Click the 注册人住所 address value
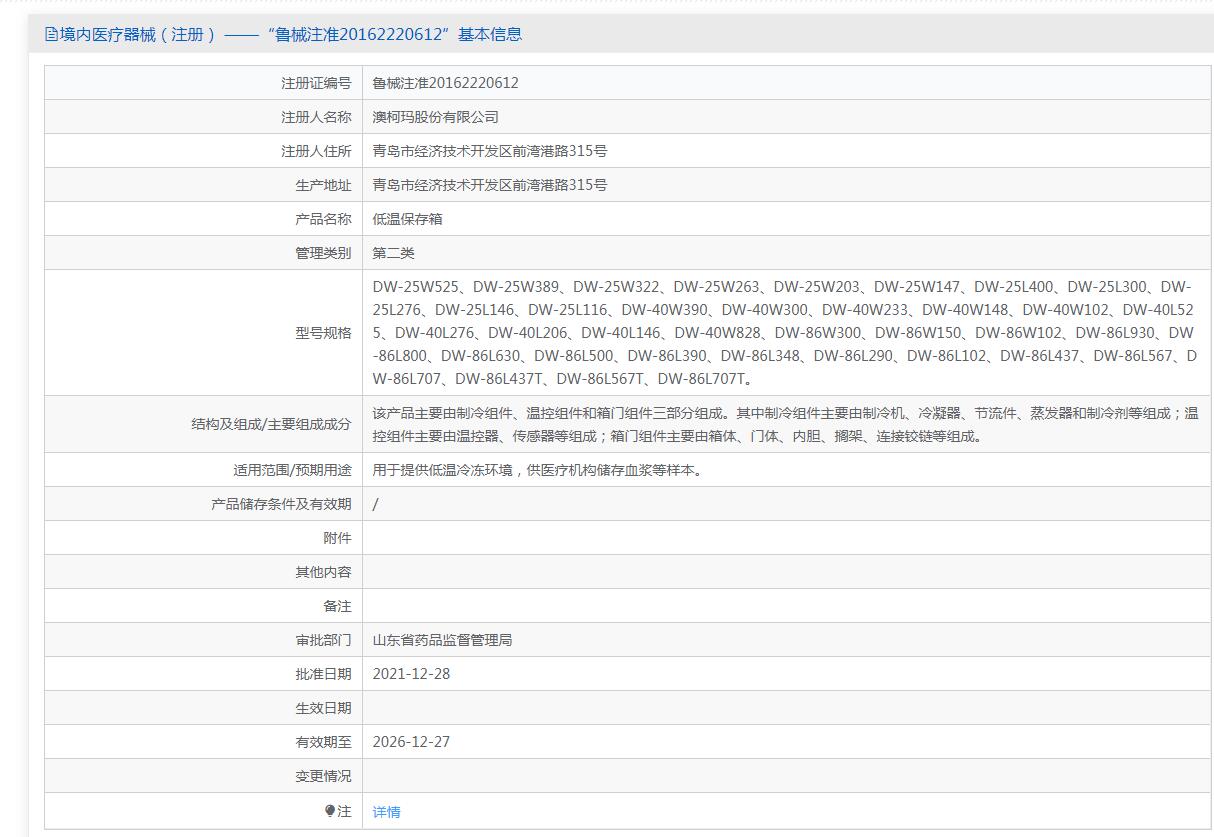This screenshot has width=1214, height=837. (489, 151)
